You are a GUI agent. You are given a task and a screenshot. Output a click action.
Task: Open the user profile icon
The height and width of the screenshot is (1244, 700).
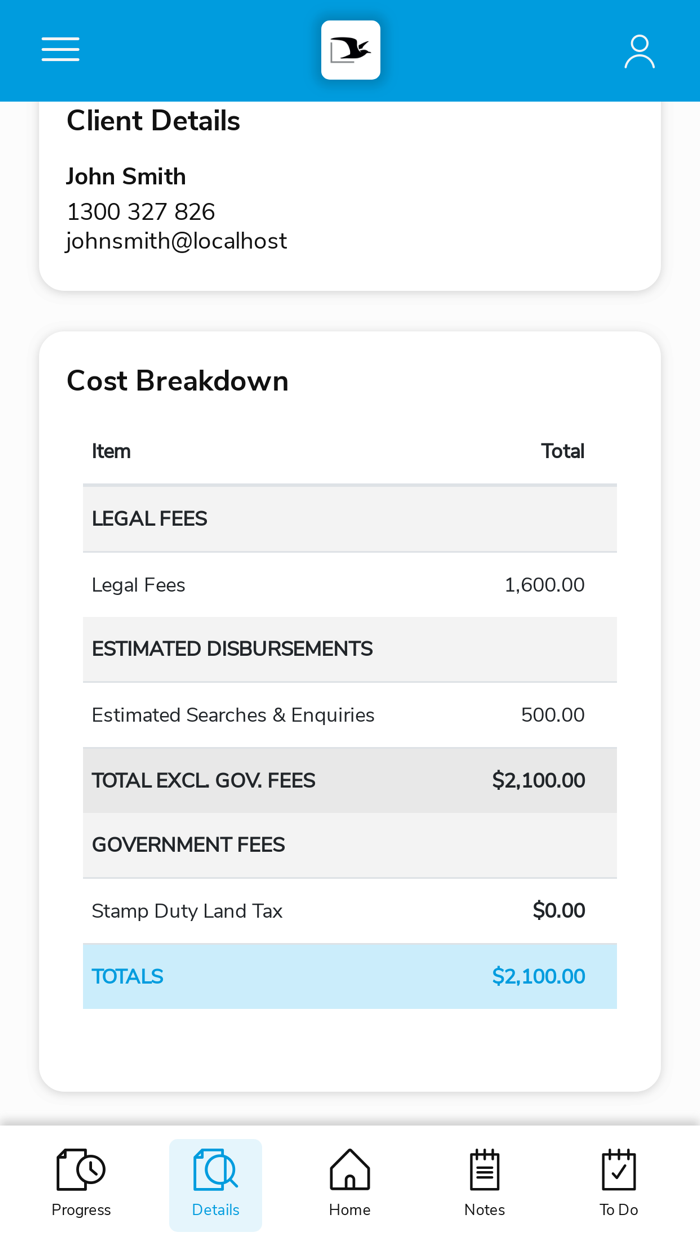tap(639, 49)
